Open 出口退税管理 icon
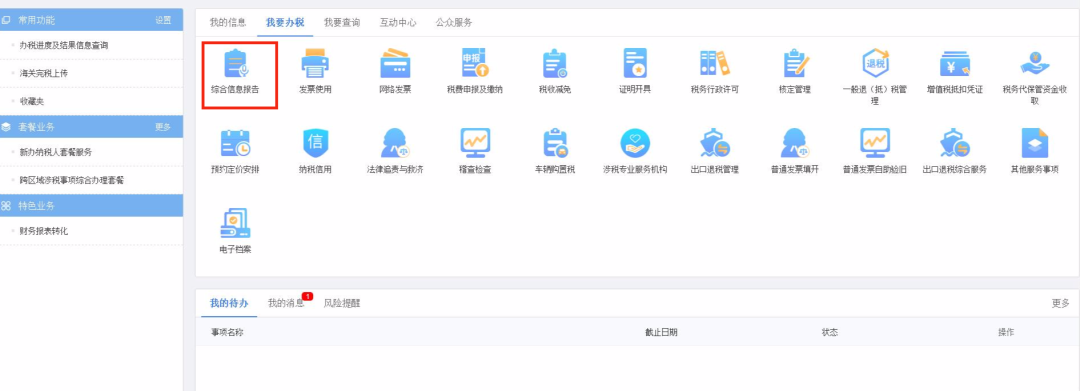Viewport: 1080px width, 391px height. 714,143
